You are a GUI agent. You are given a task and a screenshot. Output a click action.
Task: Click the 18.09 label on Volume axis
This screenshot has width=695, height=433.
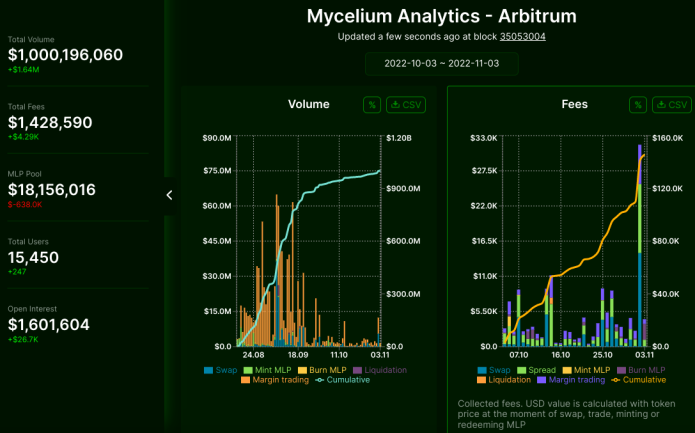pos(298,355)
